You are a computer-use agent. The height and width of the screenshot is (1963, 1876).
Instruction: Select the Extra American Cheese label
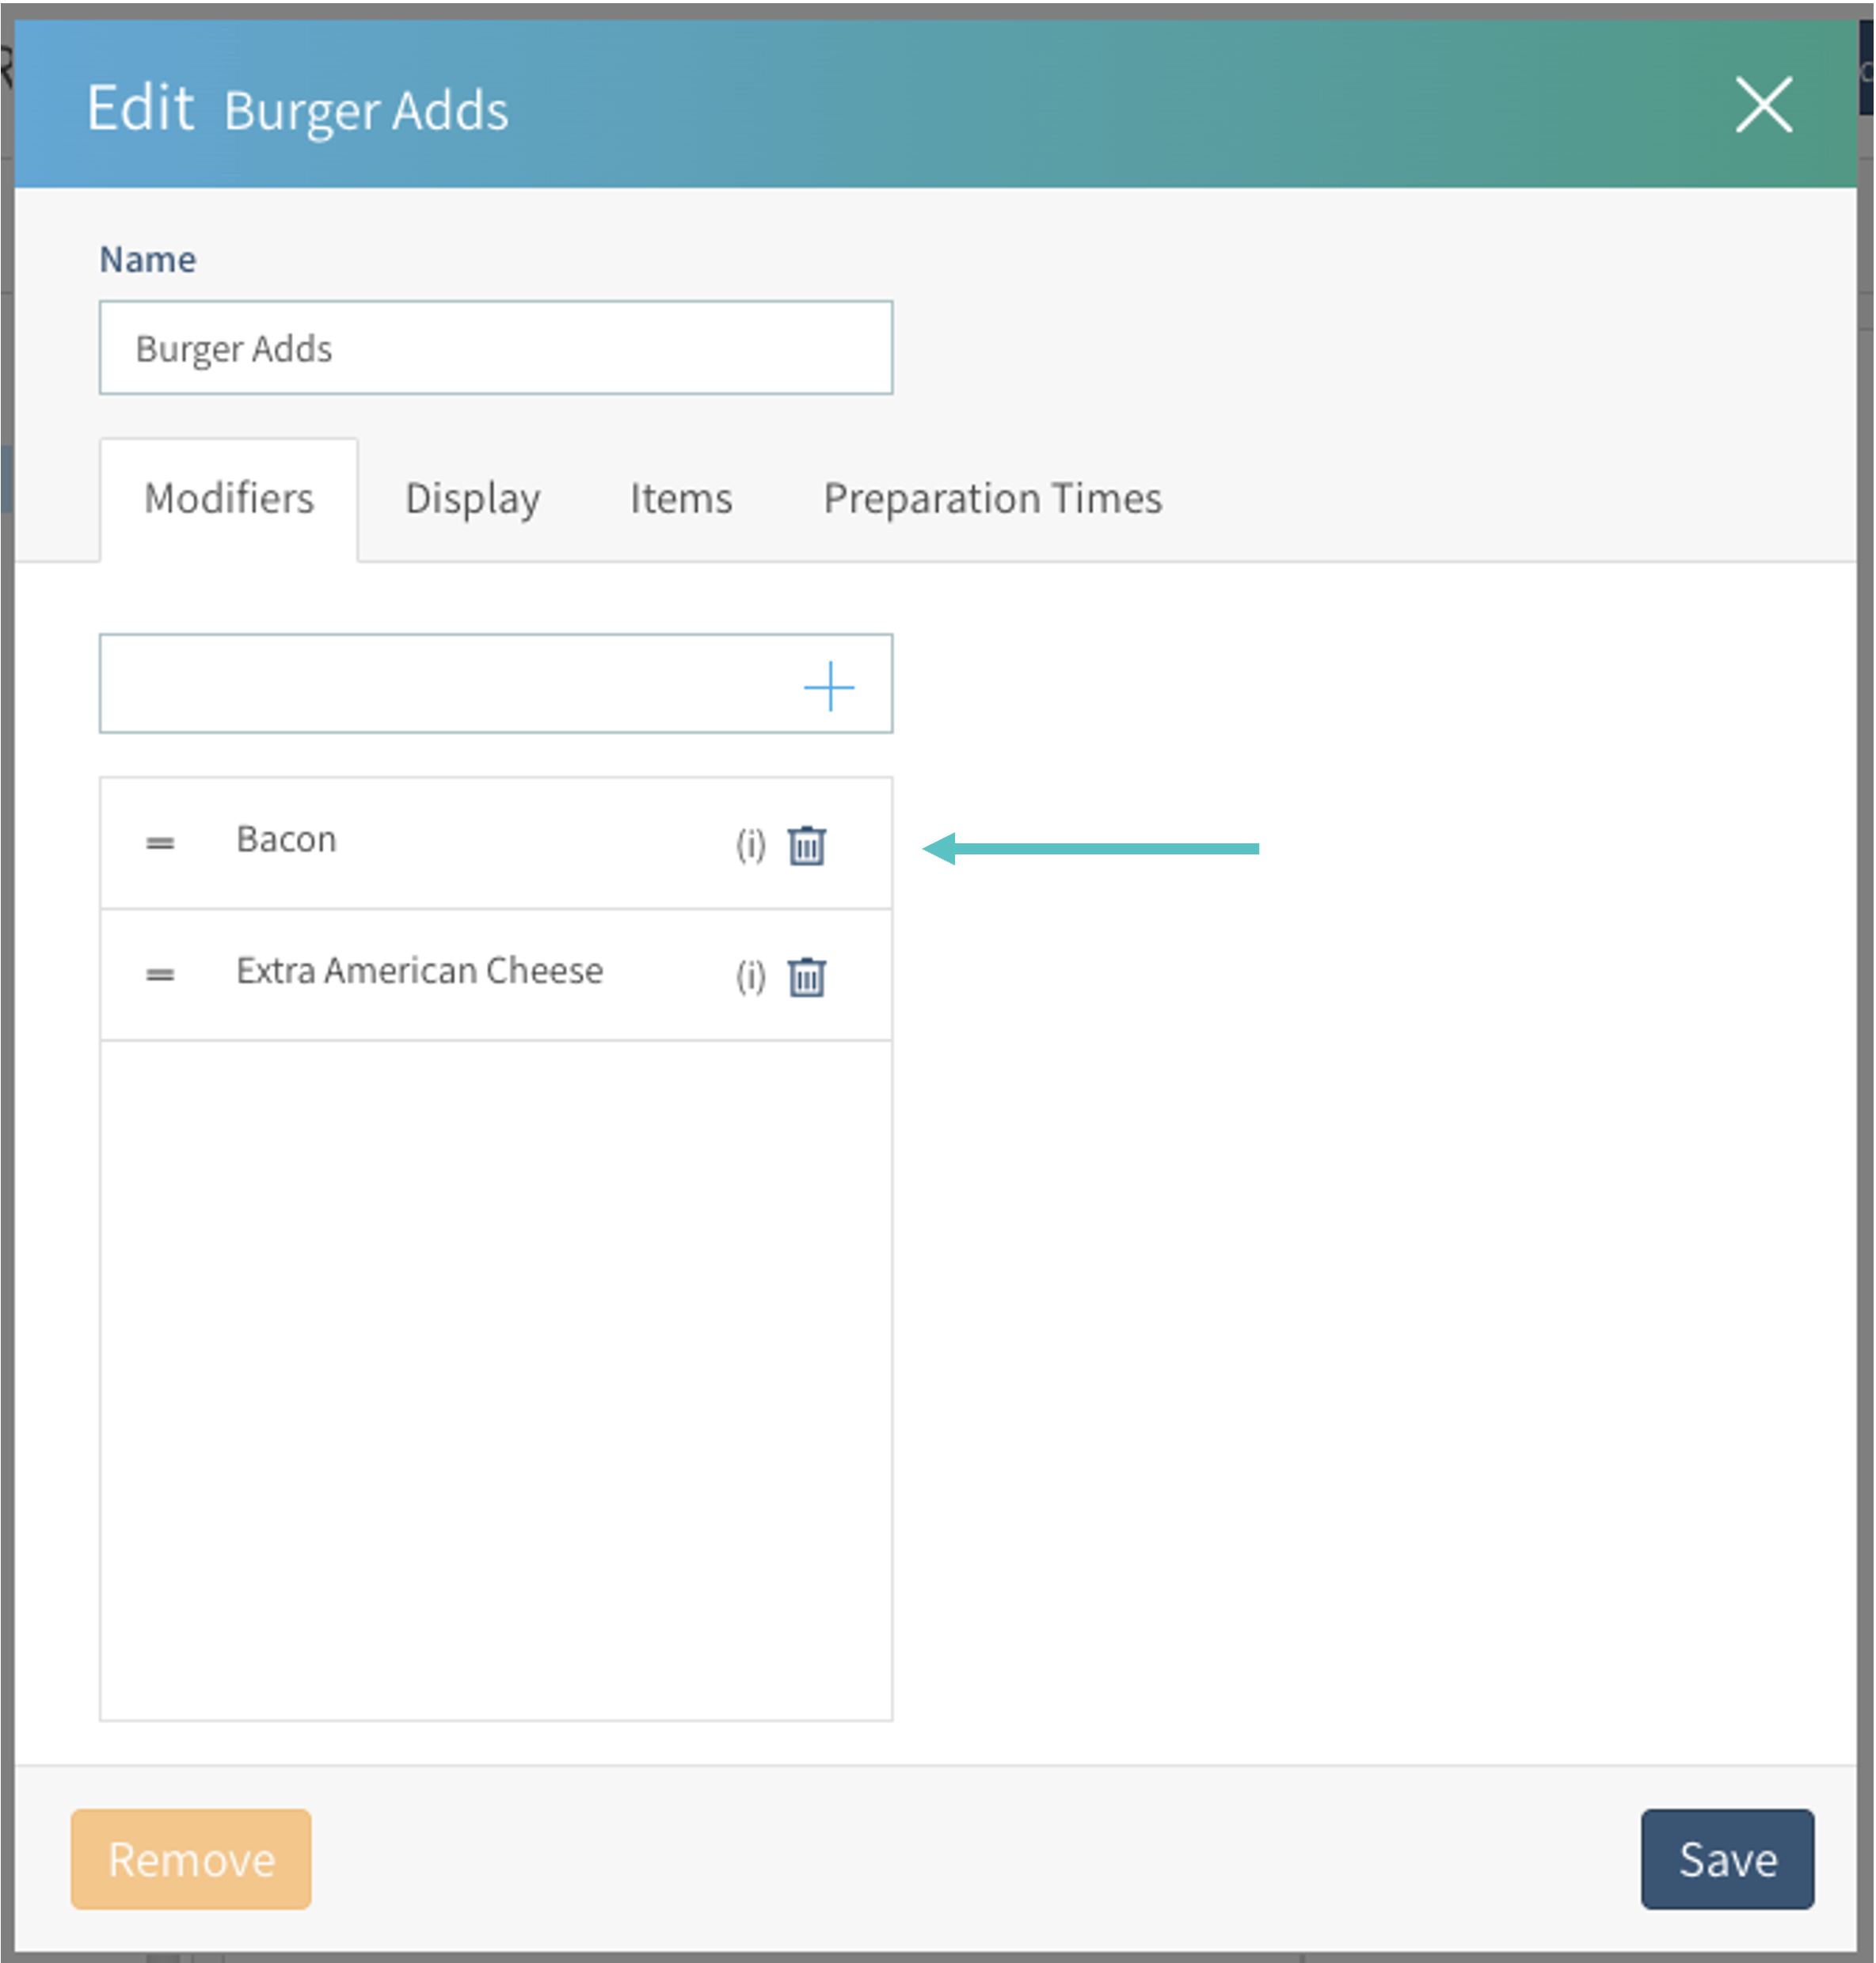click(419, 971)
